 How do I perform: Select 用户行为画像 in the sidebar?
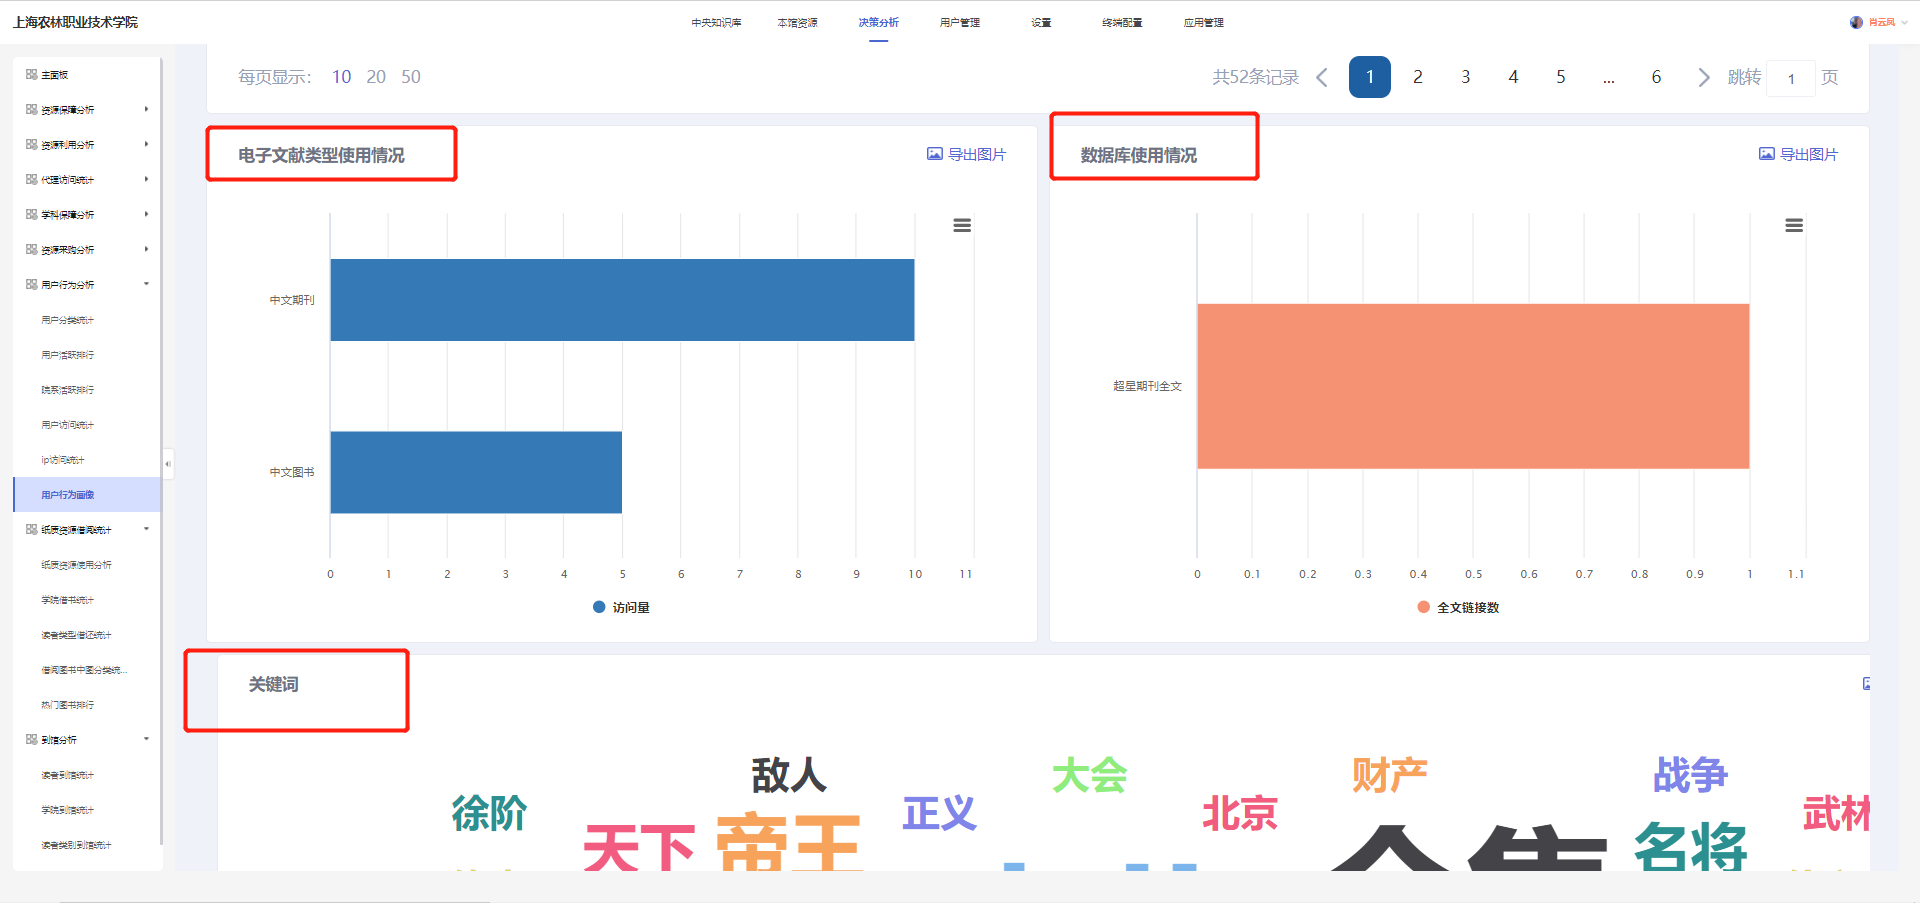click(87, 495)
